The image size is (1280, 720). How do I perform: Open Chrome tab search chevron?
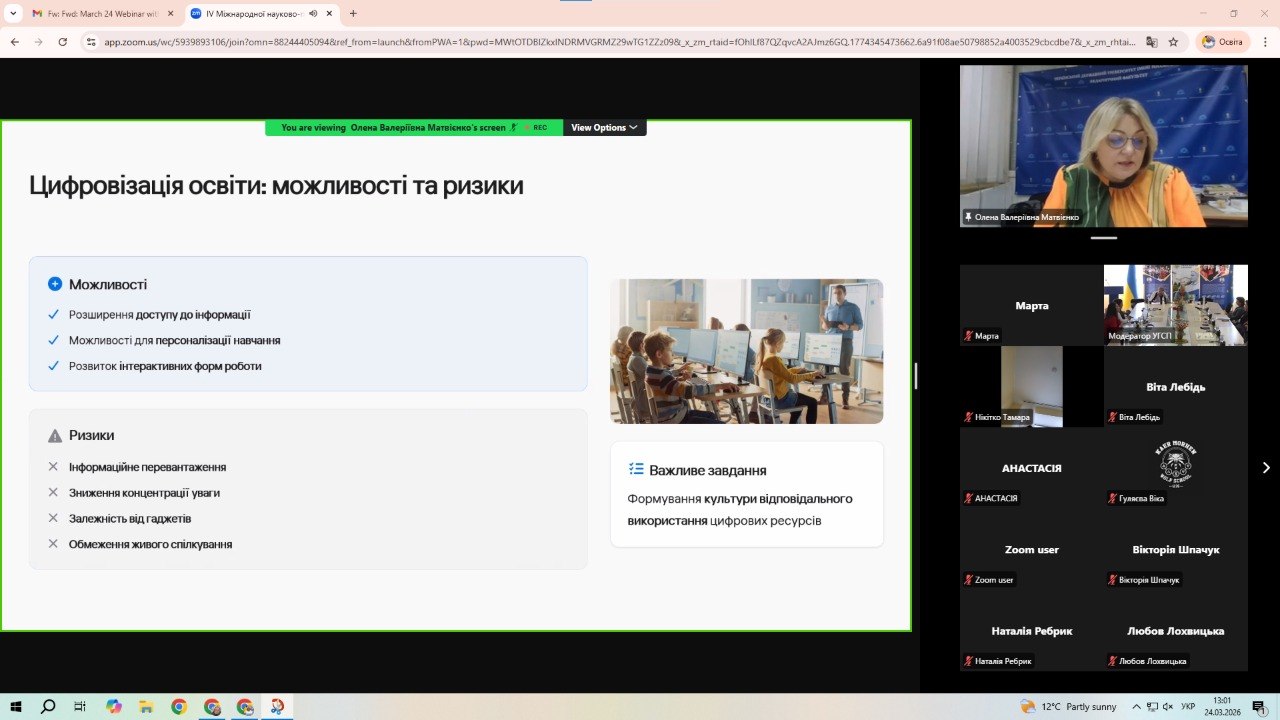(x=13, y=14)
